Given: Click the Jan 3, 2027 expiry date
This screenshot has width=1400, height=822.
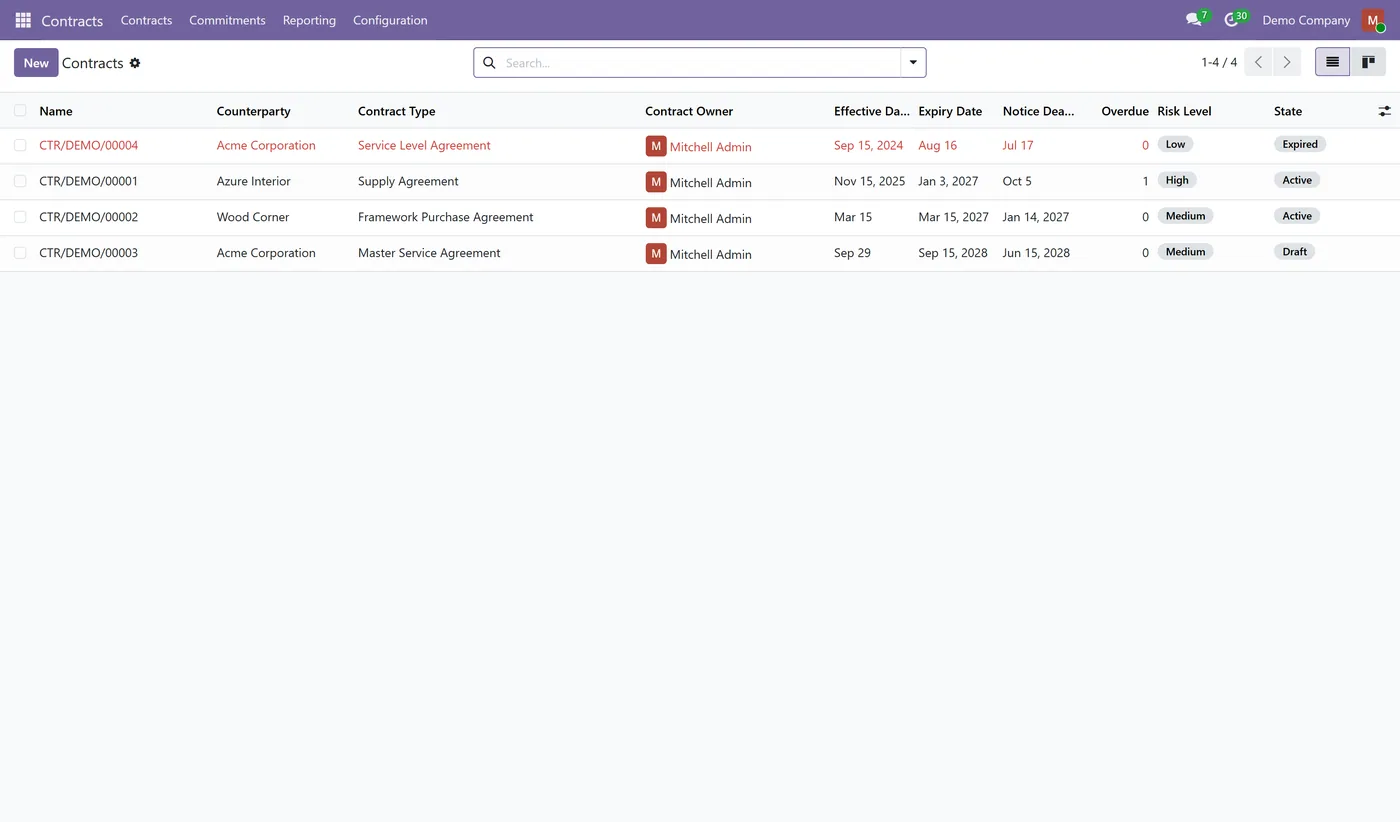Looking at the screenshot, I should 948,181.
